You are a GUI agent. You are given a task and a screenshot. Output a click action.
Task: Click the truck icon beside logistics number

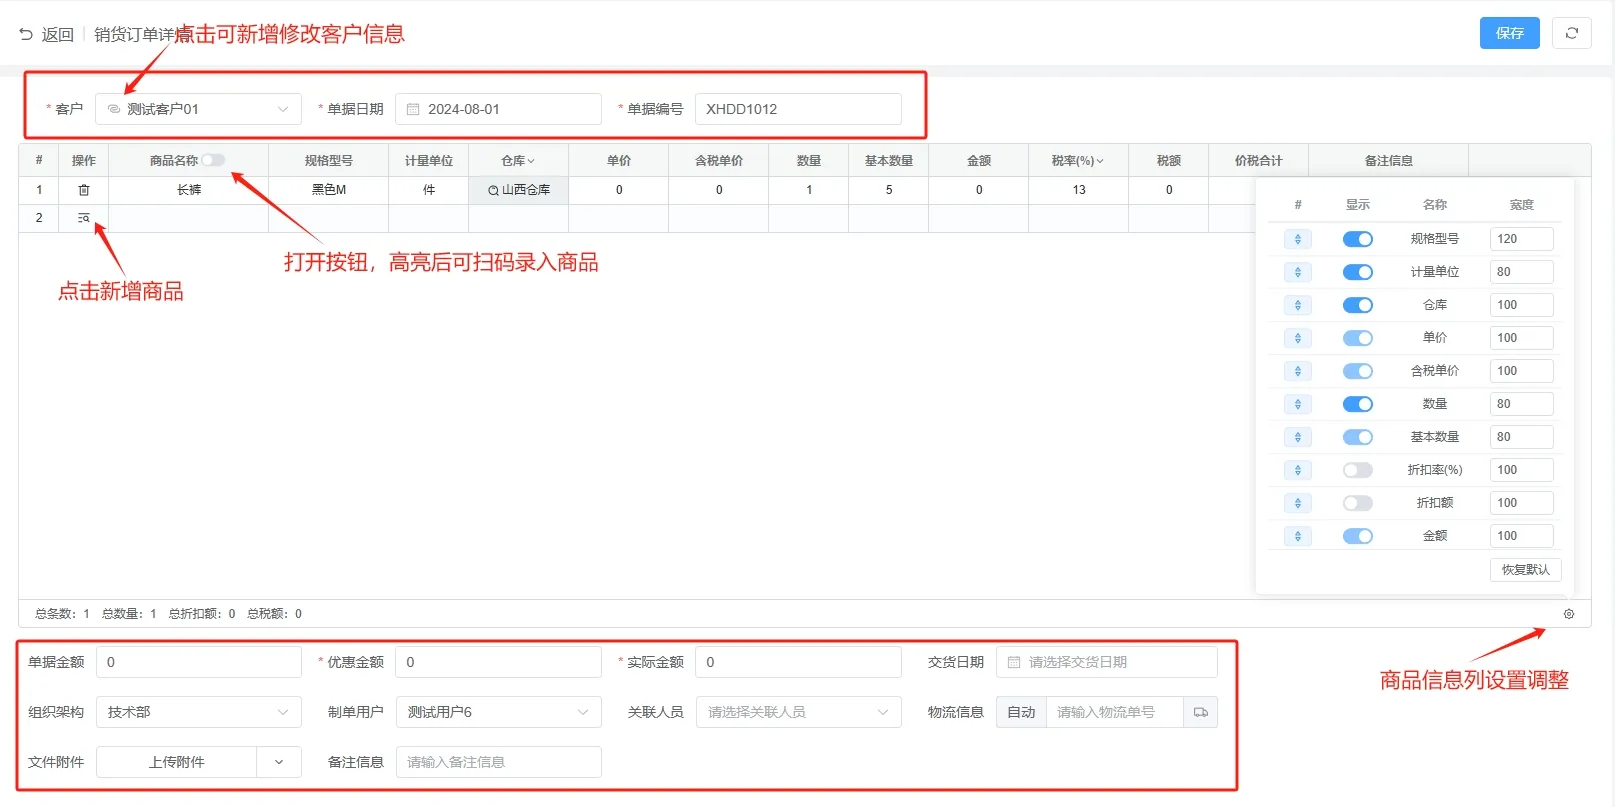(x=1200, y=712)
